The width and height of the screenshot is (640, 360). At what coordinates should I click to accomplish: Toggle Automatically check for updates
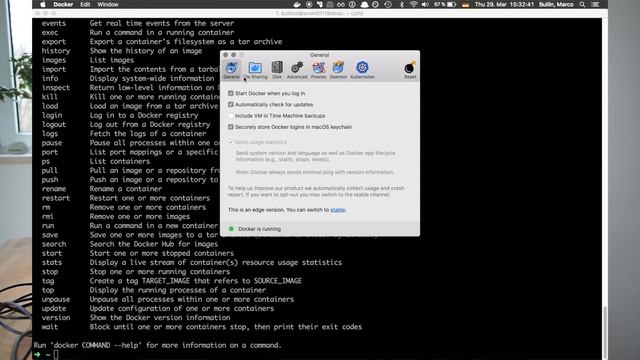pyautogui.click(x=231, y=104)
